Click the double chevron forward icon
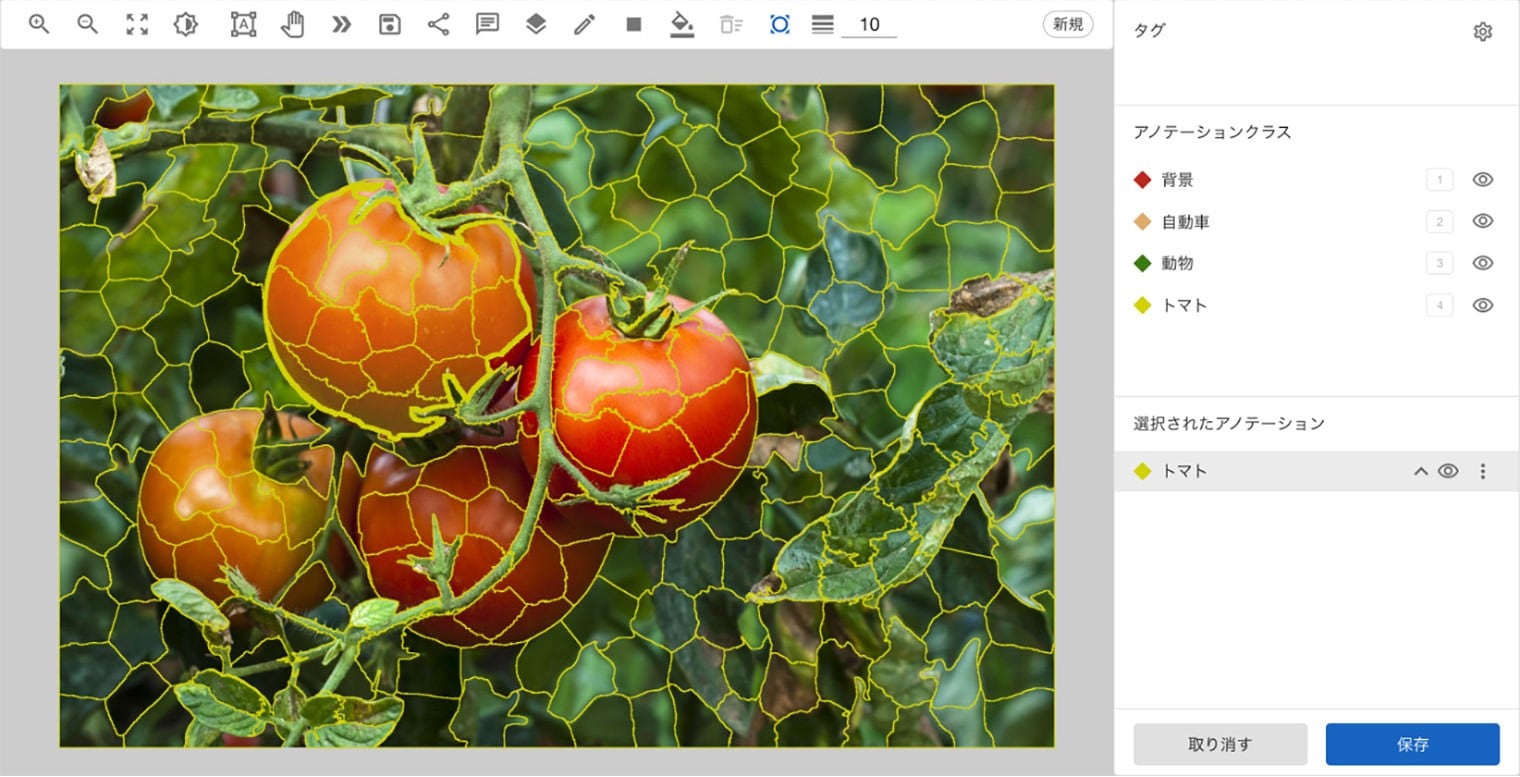Screen dimensions: 1520x777 pos(342,24)
